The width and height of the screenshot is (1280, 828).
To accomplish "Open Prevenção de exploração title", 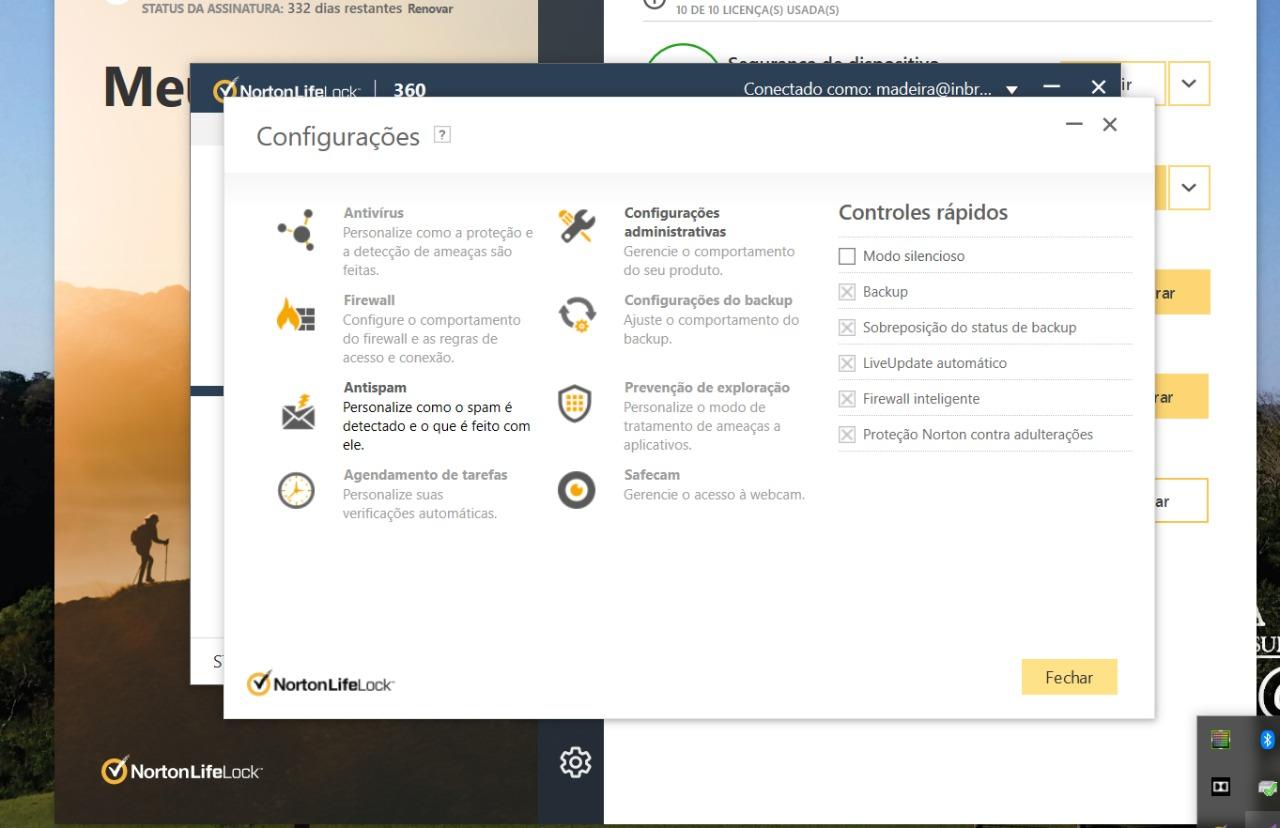I will [x=707, y=387].
